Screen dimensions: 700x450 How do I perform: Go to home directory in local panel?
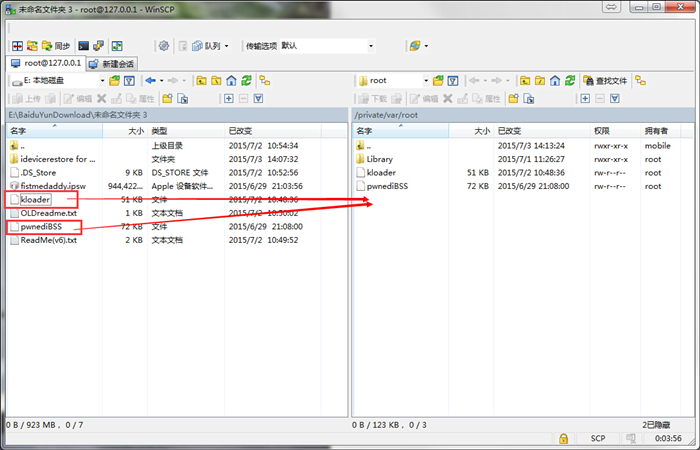tap(231, 81)
